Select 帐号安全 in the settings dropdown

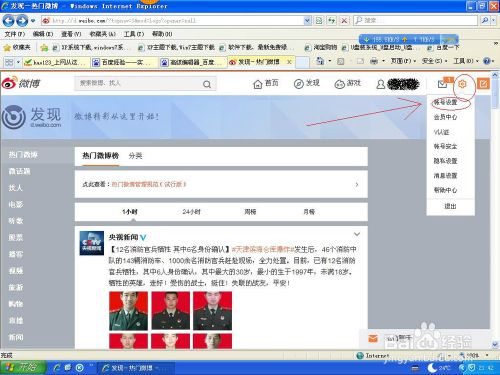445,146
